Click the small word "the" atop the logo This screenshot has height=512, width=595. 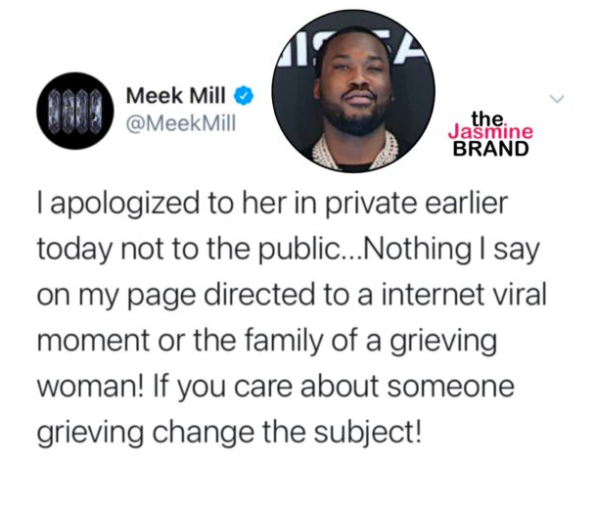pyautogui.click(x=487, y=119)
